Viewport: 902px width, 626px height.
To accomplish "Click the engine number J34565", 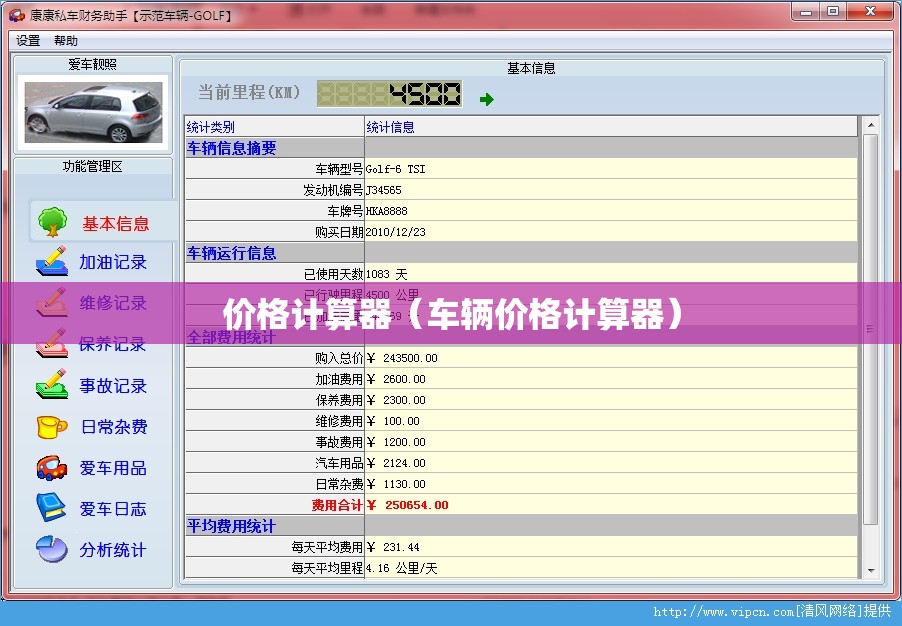I will click(384, 190).
